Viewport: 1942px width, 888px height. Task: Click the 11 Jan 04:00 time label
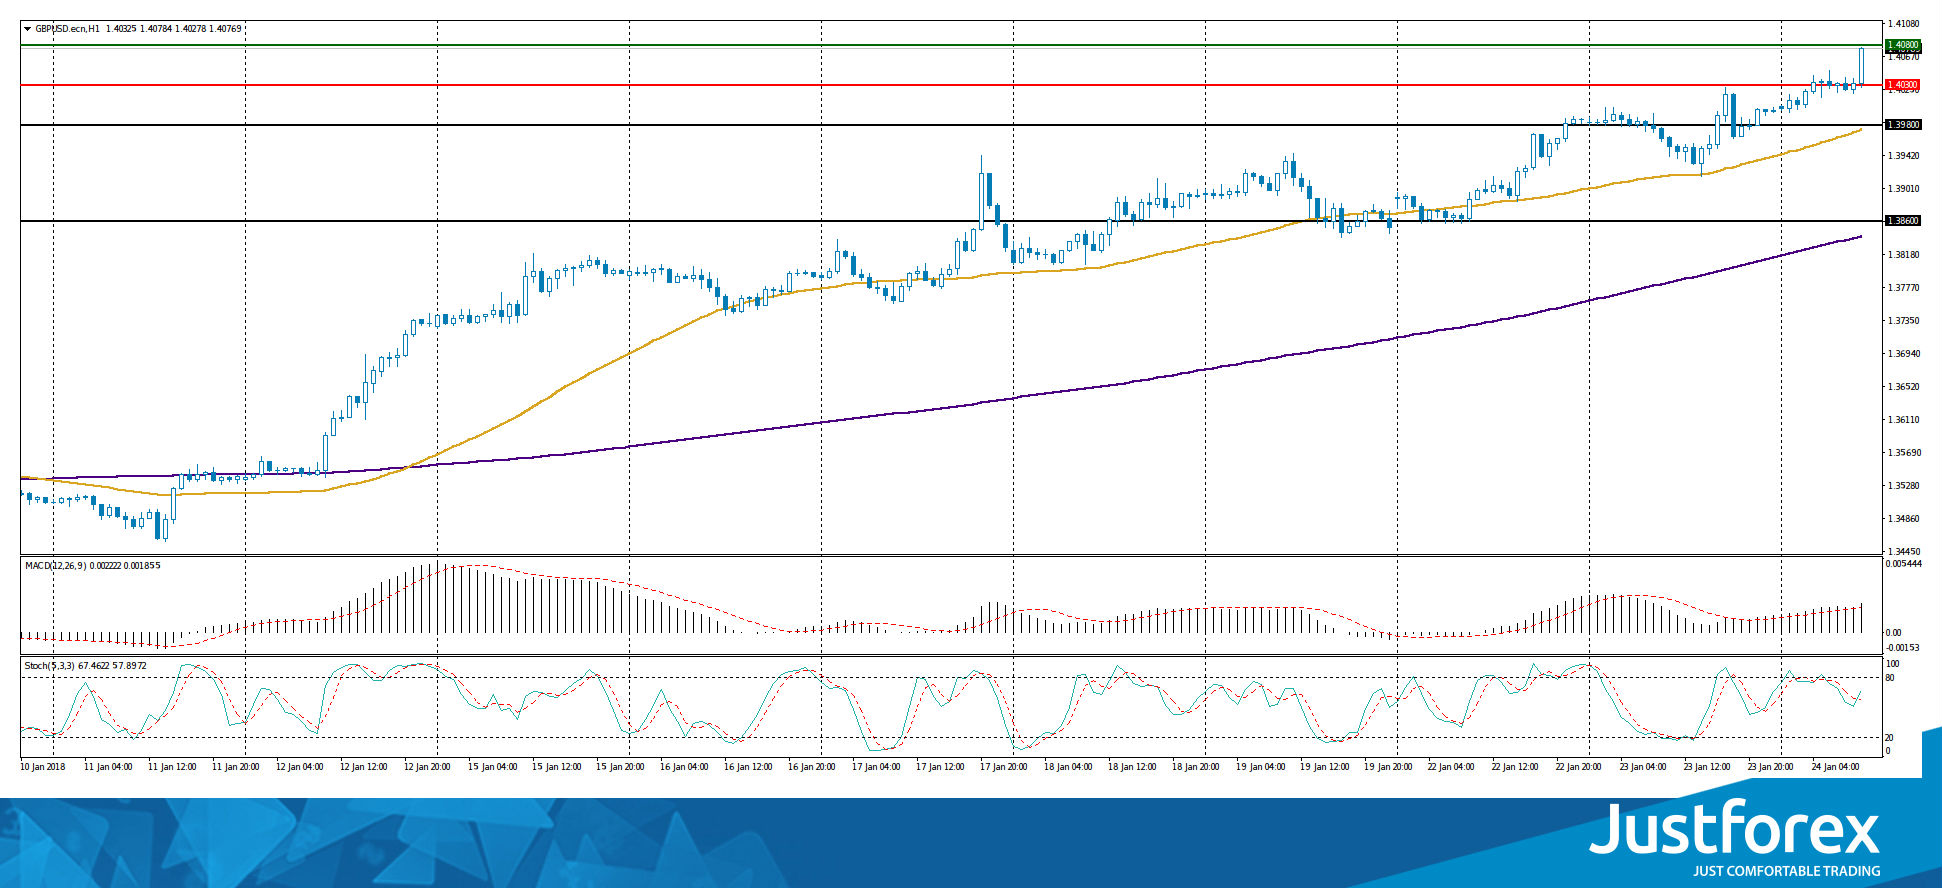click(x=108, y=767)
